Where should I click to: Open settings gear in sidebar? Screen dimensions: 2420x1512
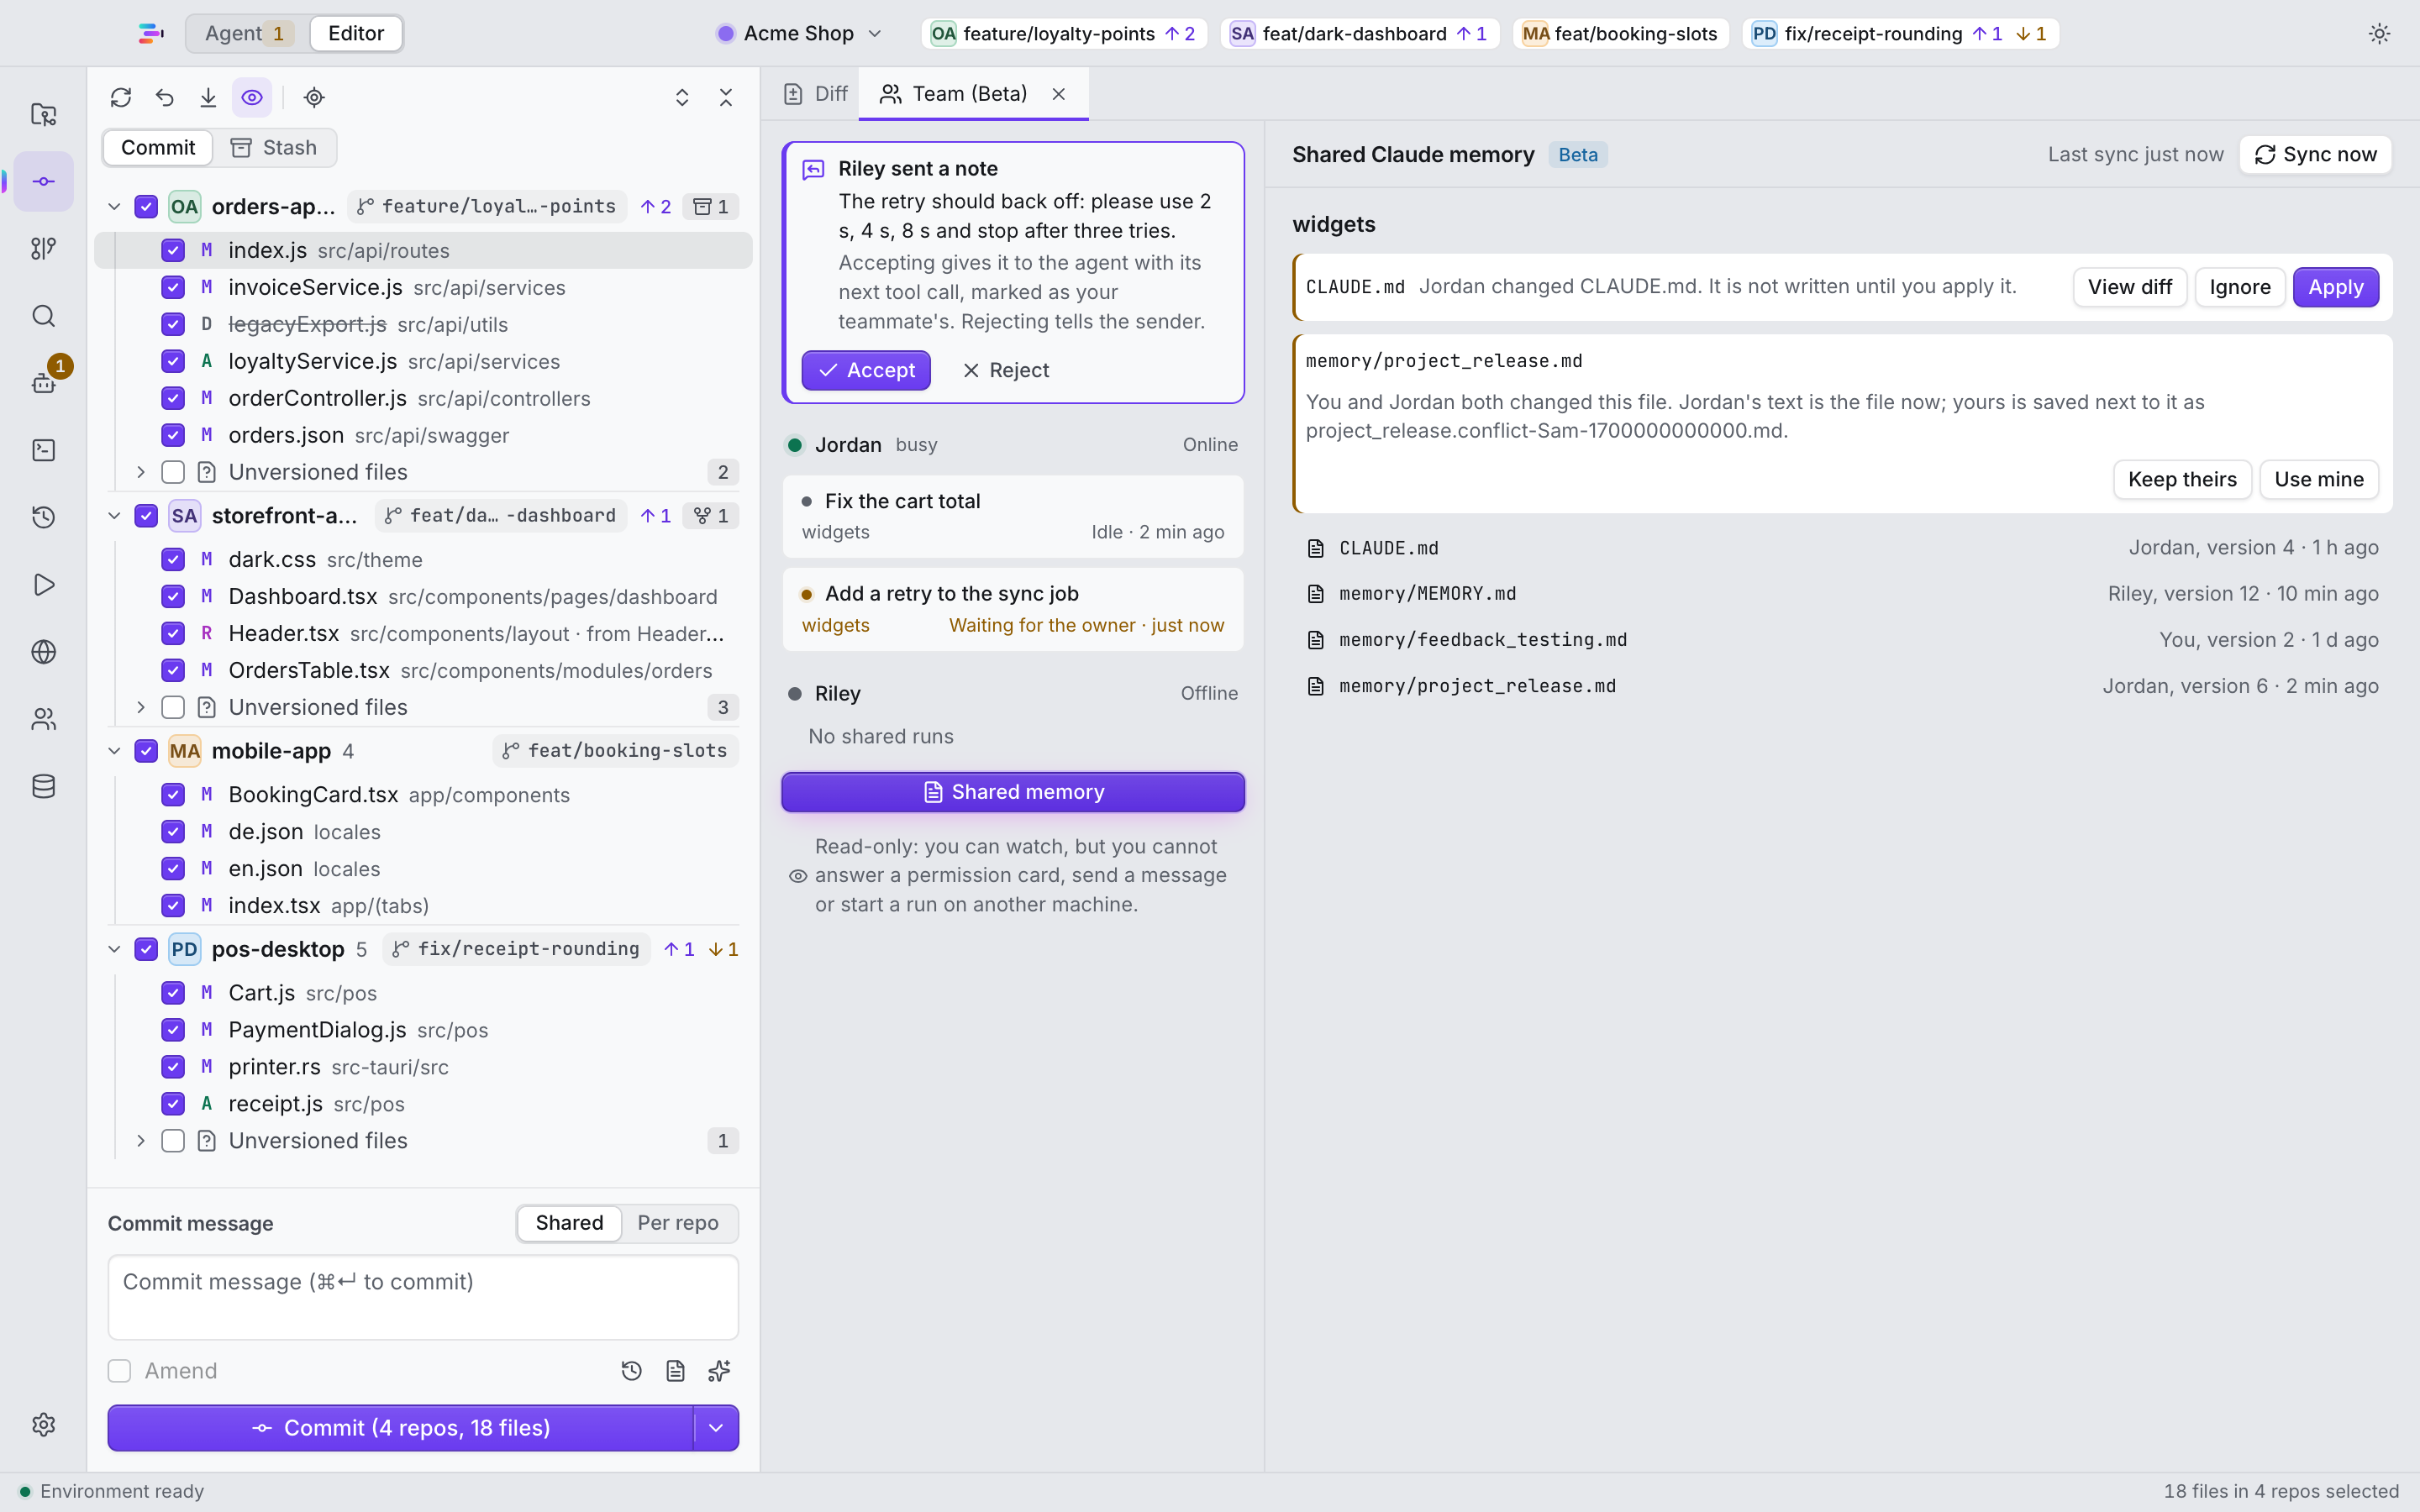tap(43, 1424)
